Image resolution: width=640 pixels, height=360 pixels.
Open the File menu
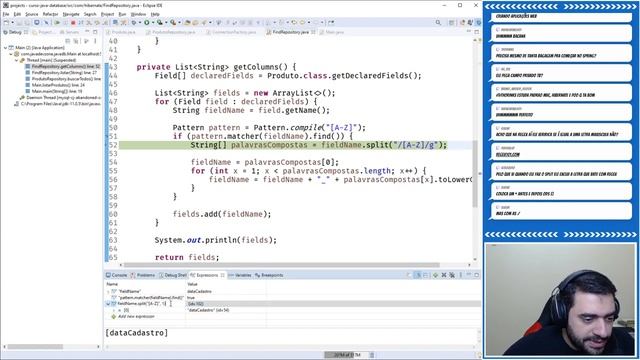tap(6, 14)
